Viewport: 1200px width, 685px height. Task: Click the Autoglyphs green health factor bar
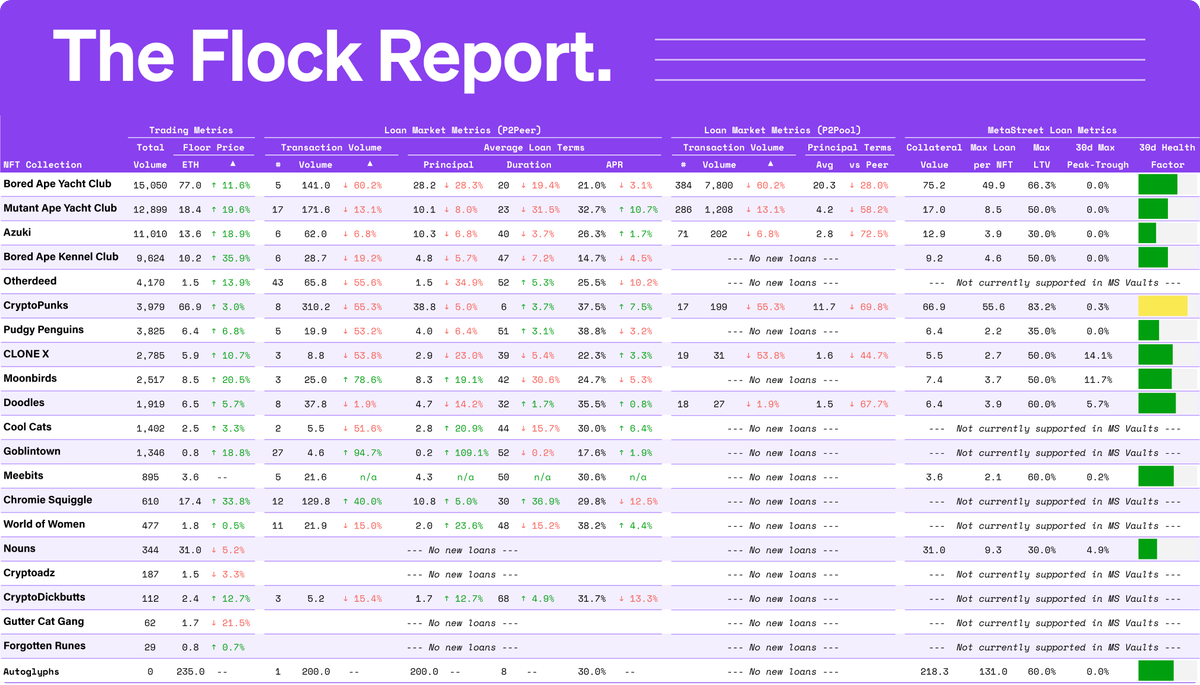(1156, 672)
